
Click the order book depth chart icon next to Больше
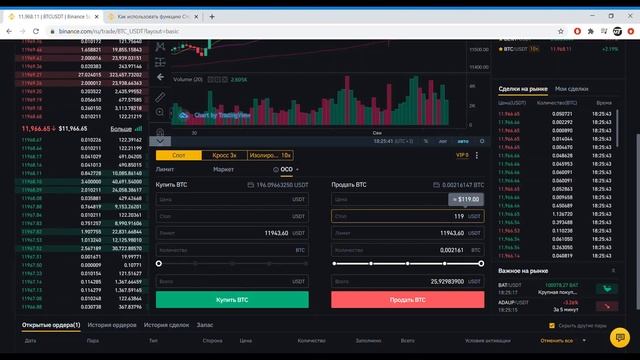[x=139, y=129]
